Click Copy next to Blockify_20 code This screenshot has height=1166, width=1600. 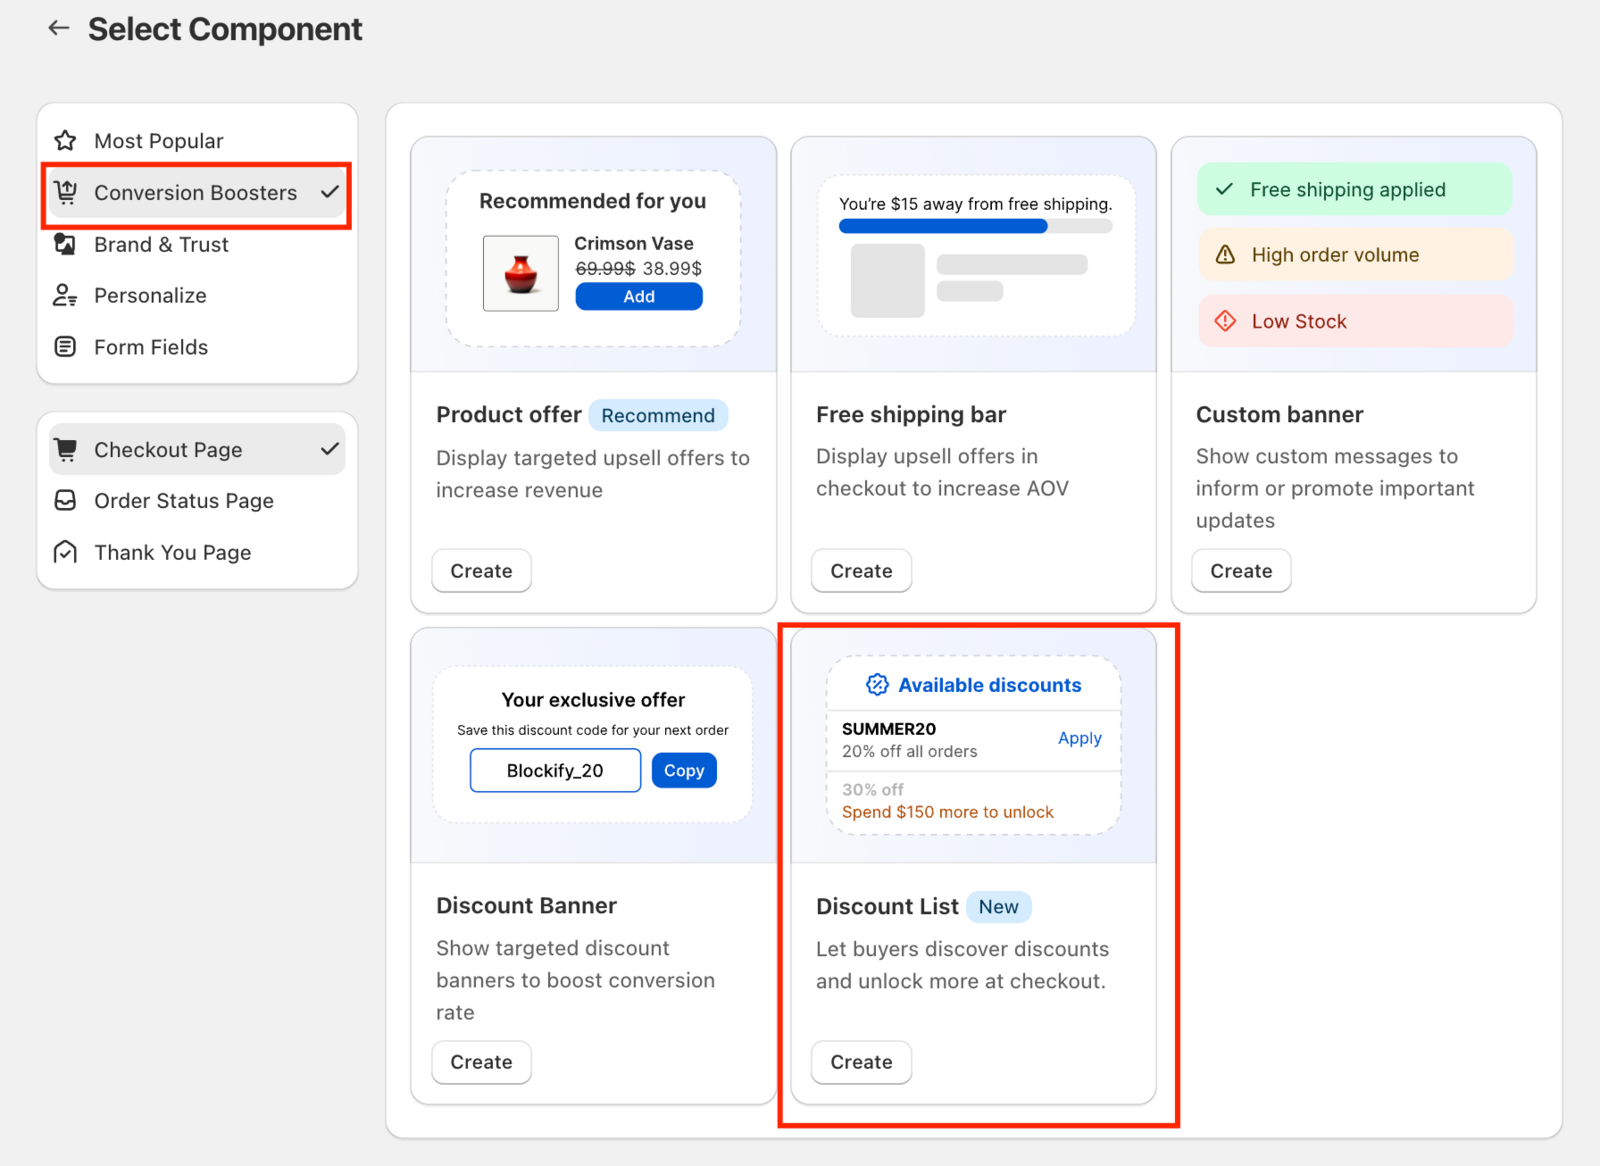[x=684, y=770]
